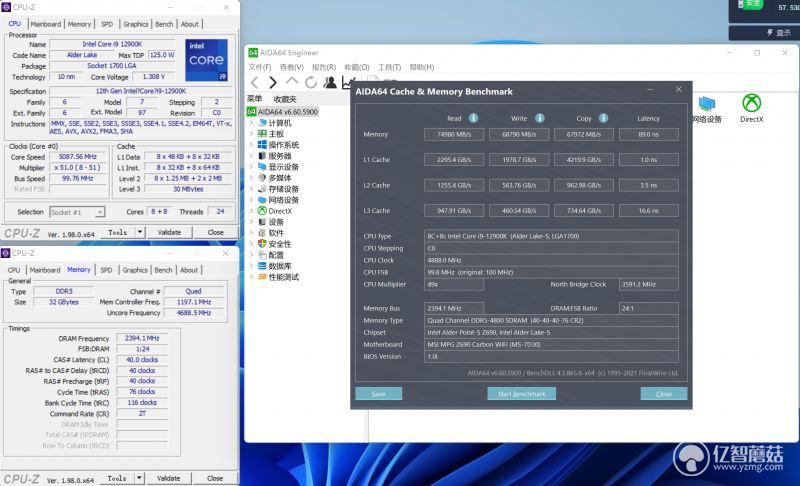This screenshot has width=800, height=486.
Task: Click the Copy column info icon
Action: pos(604,118)
